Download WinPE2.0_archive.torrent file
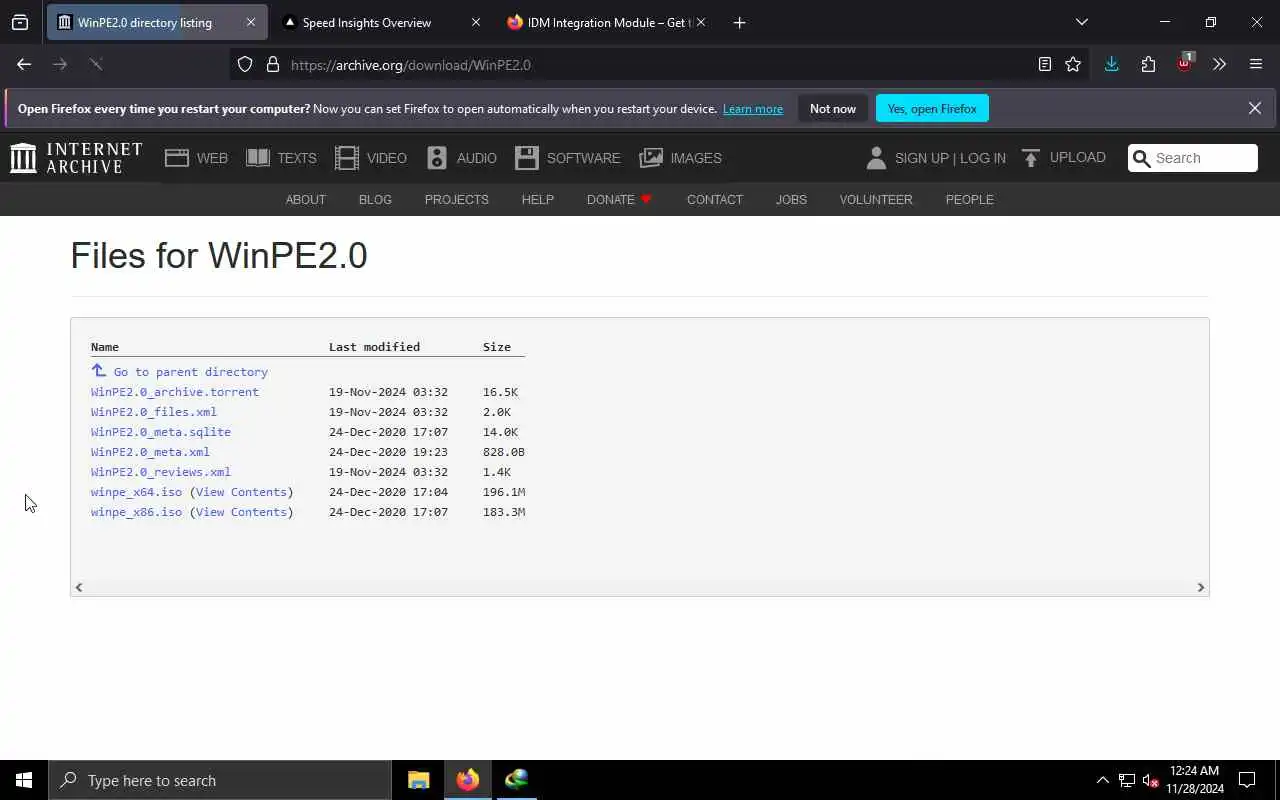The width and height of the screenshot is (1280, 800). pyautogui.click(x=174, y=392)
